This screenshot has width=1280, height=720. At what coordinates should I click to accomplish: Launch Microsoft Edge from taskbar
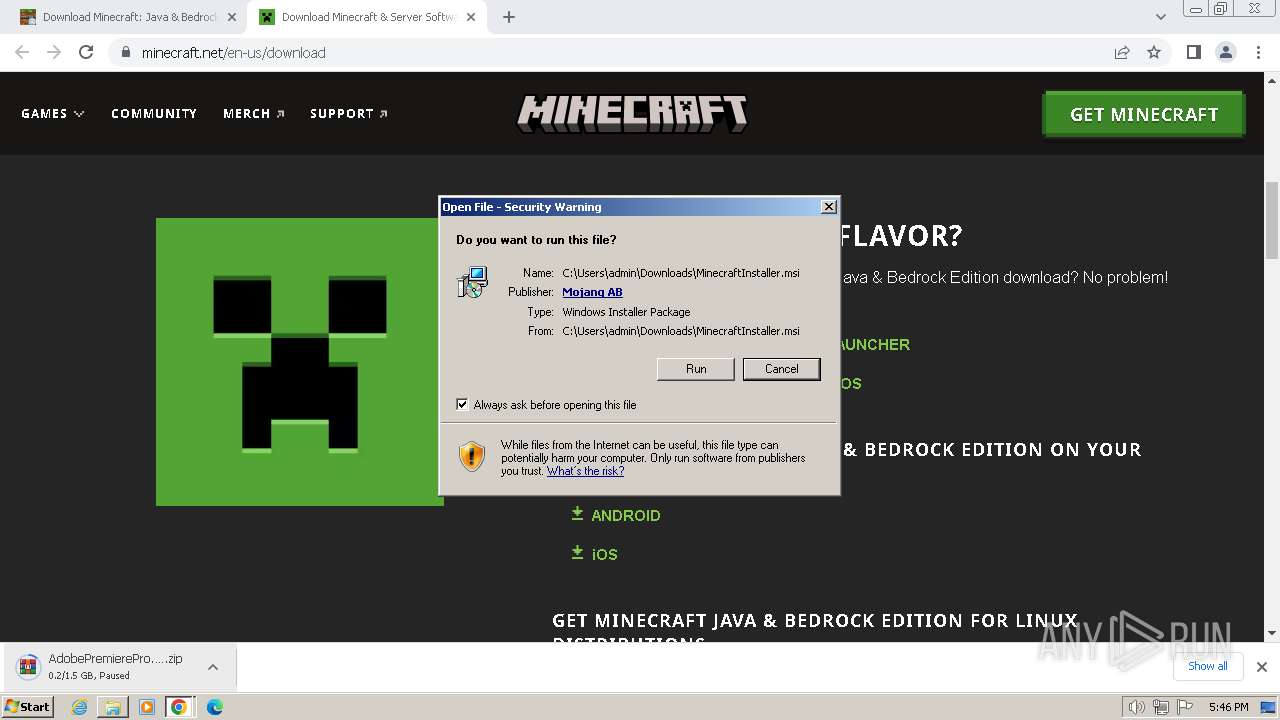(214, 707)
